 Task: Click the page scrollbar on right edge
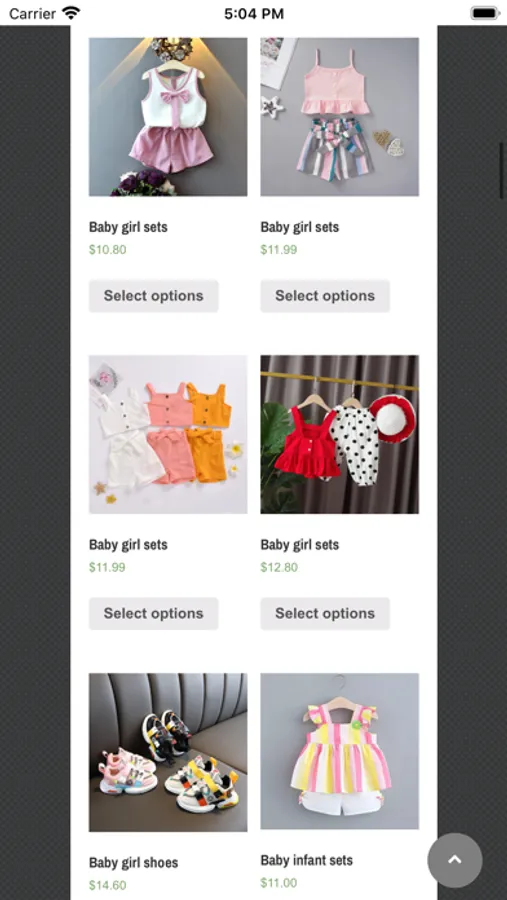(x=501, y=170)
